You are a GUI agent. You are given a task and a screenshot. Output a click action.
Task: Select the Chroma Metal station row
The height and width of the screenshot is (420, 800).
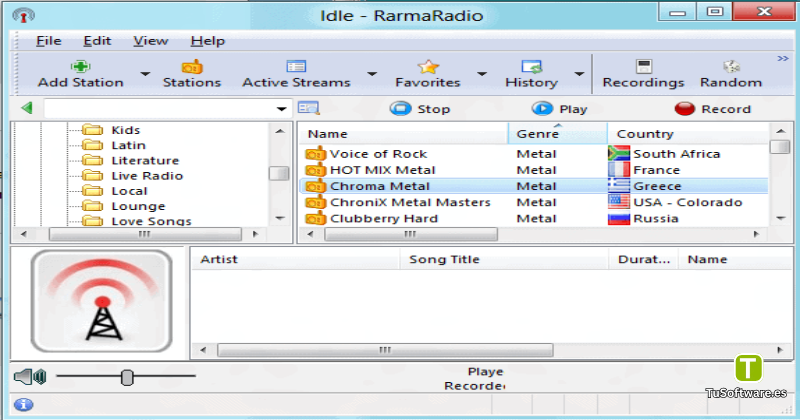coord(533,186)
